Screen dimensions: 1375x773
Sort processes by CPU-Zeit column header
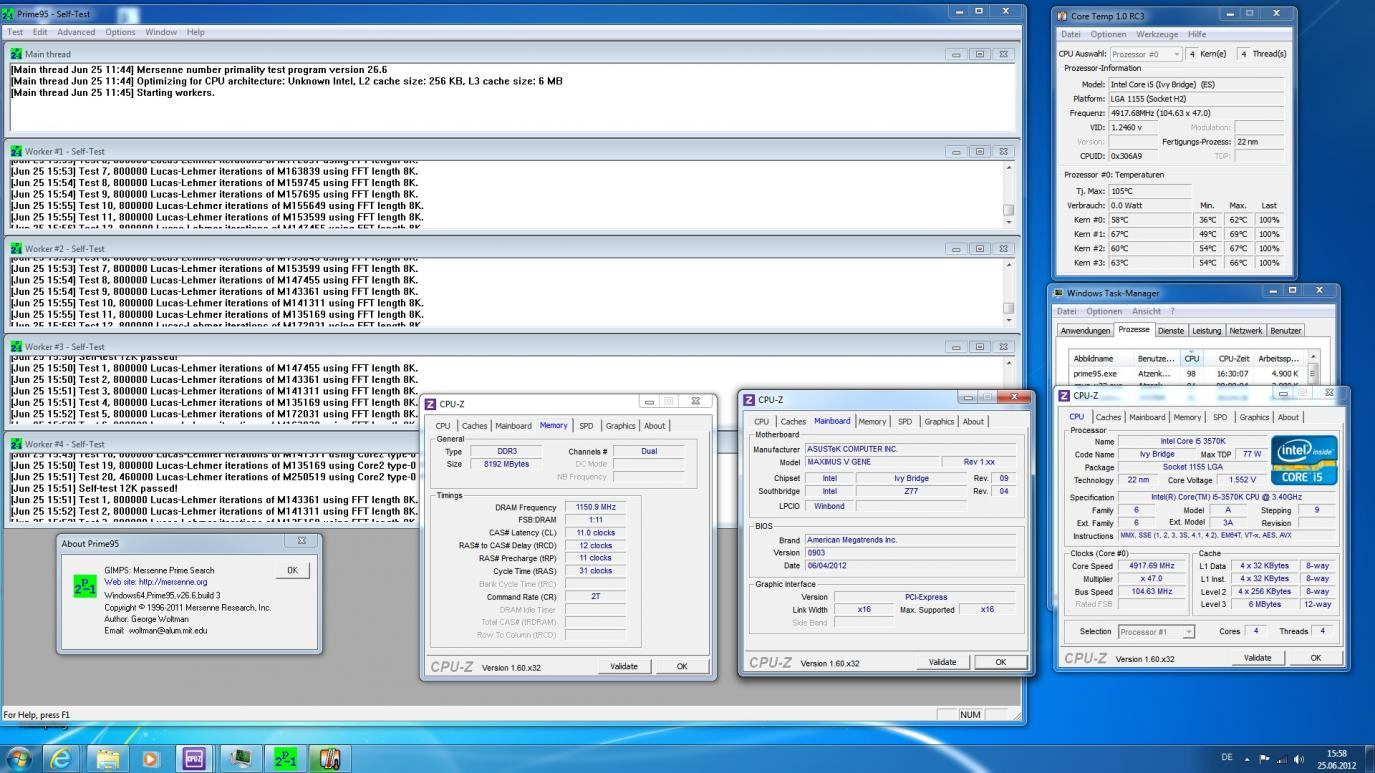tap(1227, 357)
